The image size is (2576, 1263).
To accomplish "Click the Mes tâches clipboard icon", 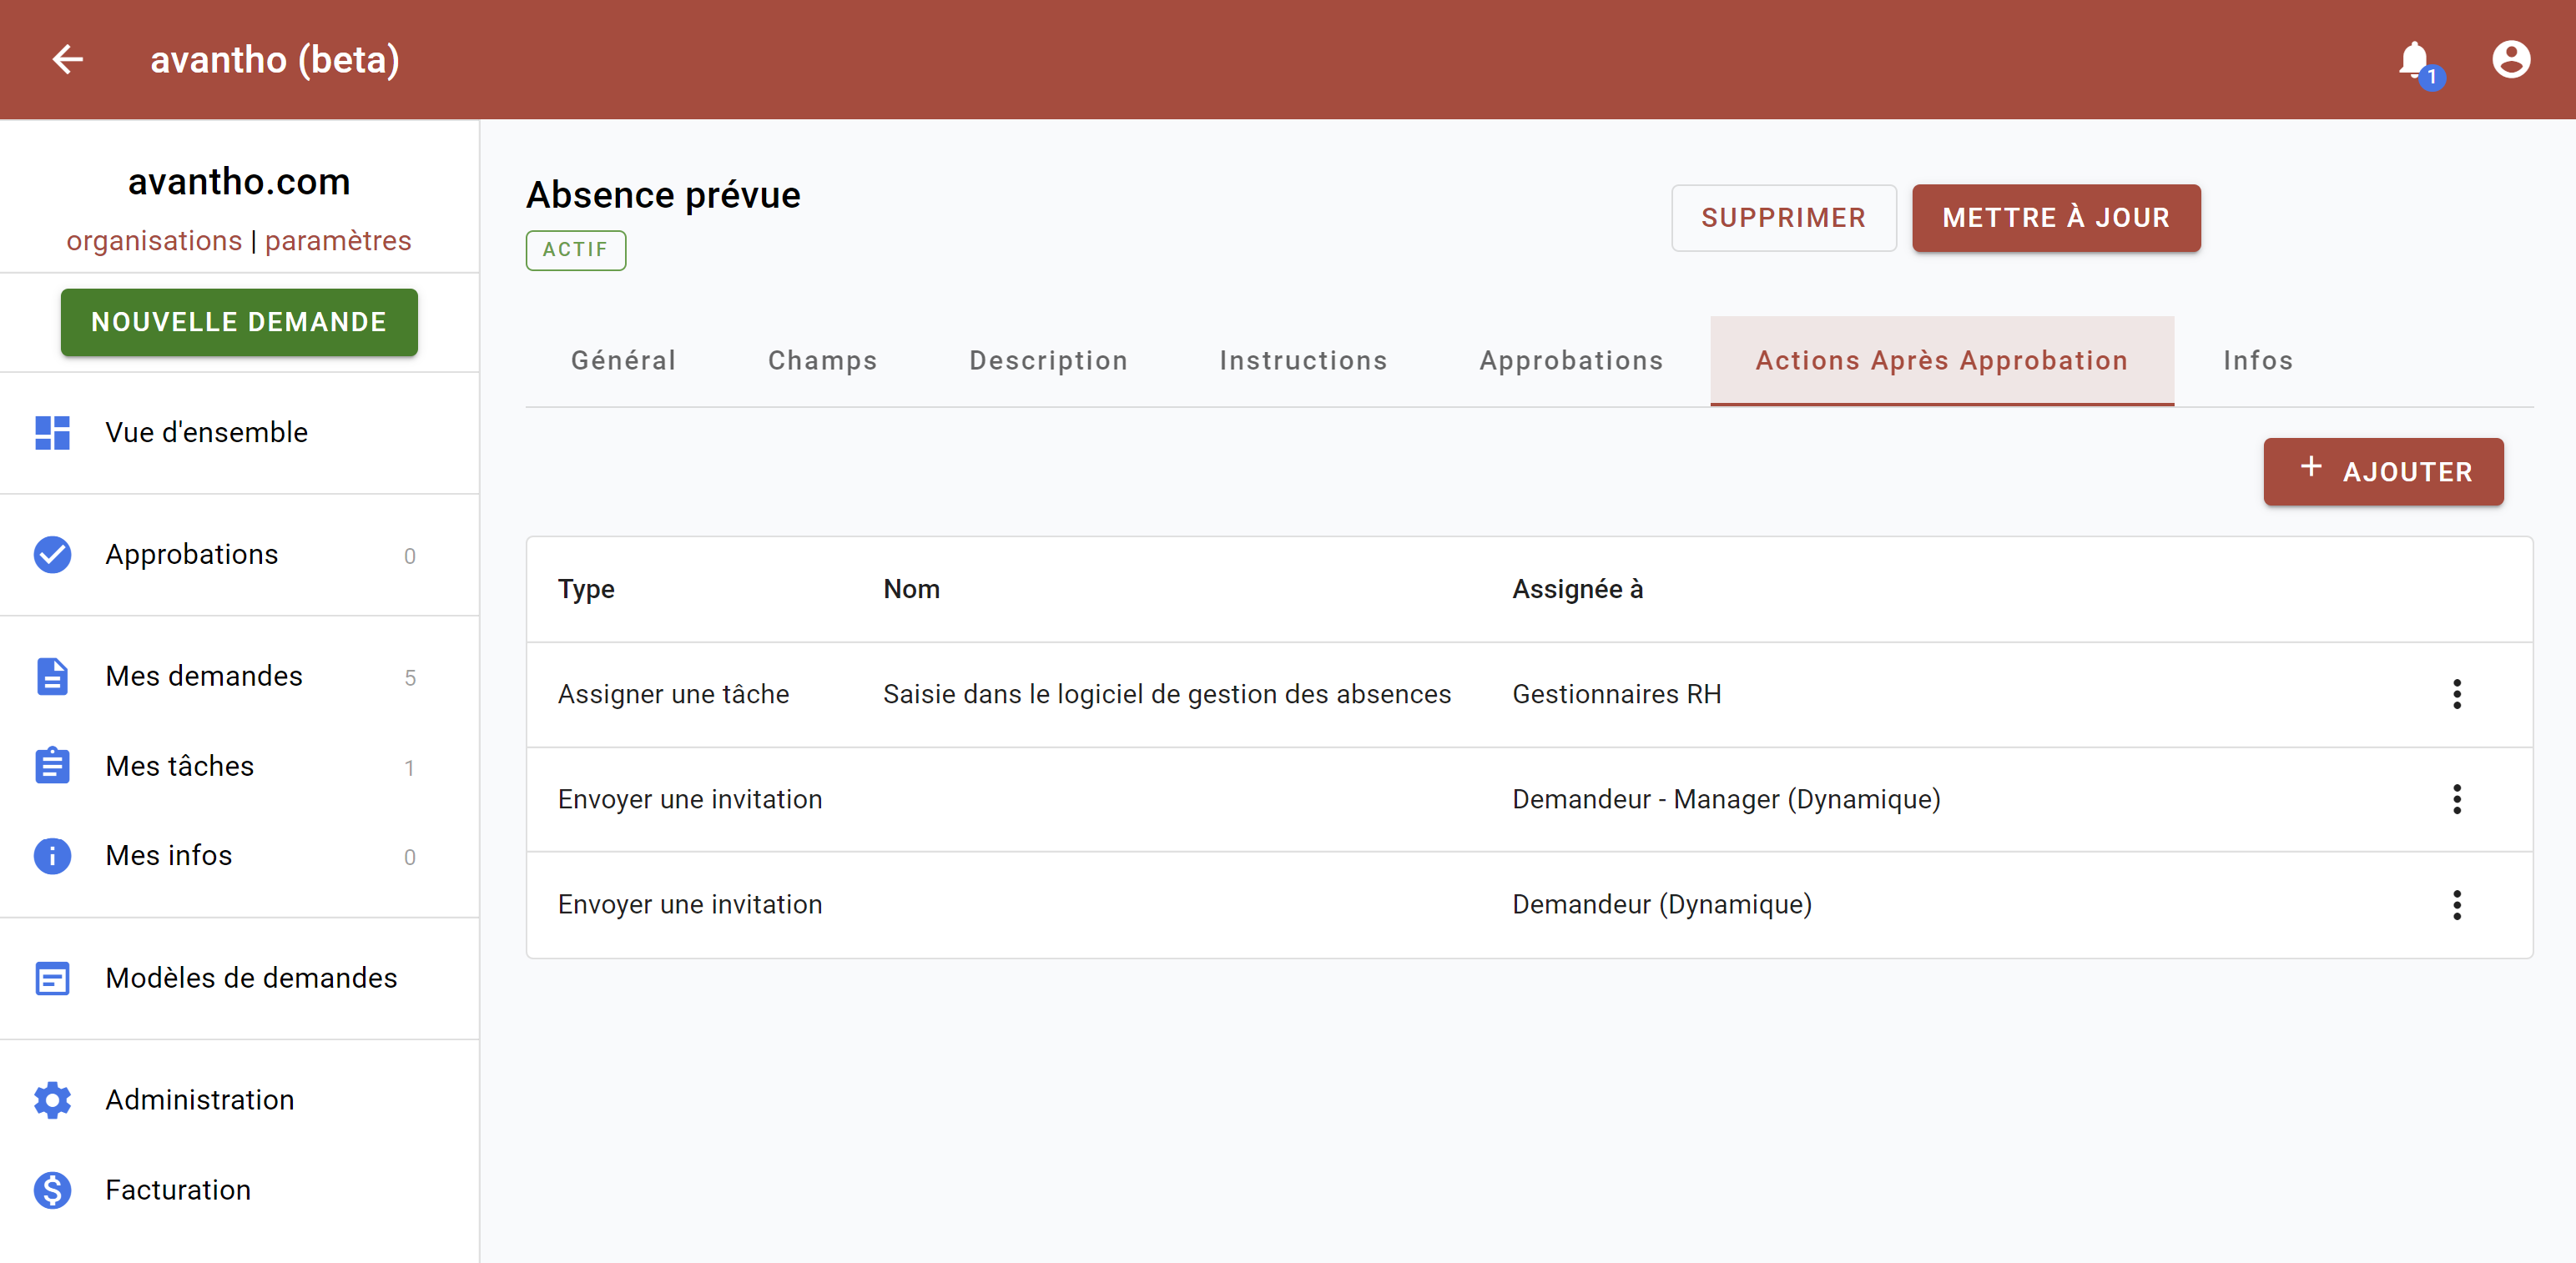I will click(52, 766).
